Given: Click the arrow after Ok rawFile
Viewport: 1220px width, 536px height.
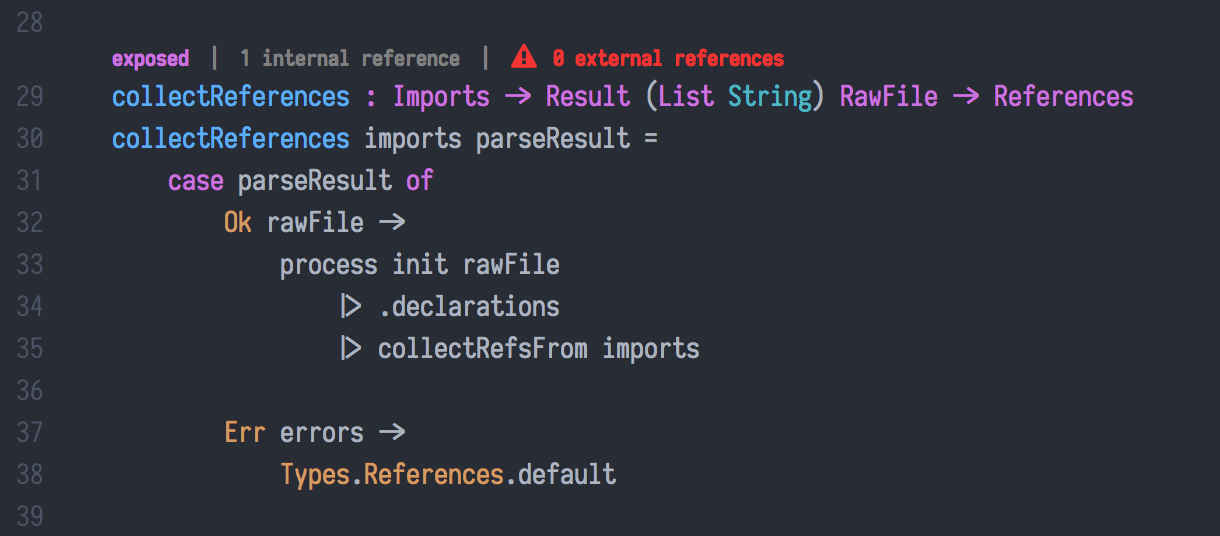Looking at the screenshot, I should click(x=392, y=222).
